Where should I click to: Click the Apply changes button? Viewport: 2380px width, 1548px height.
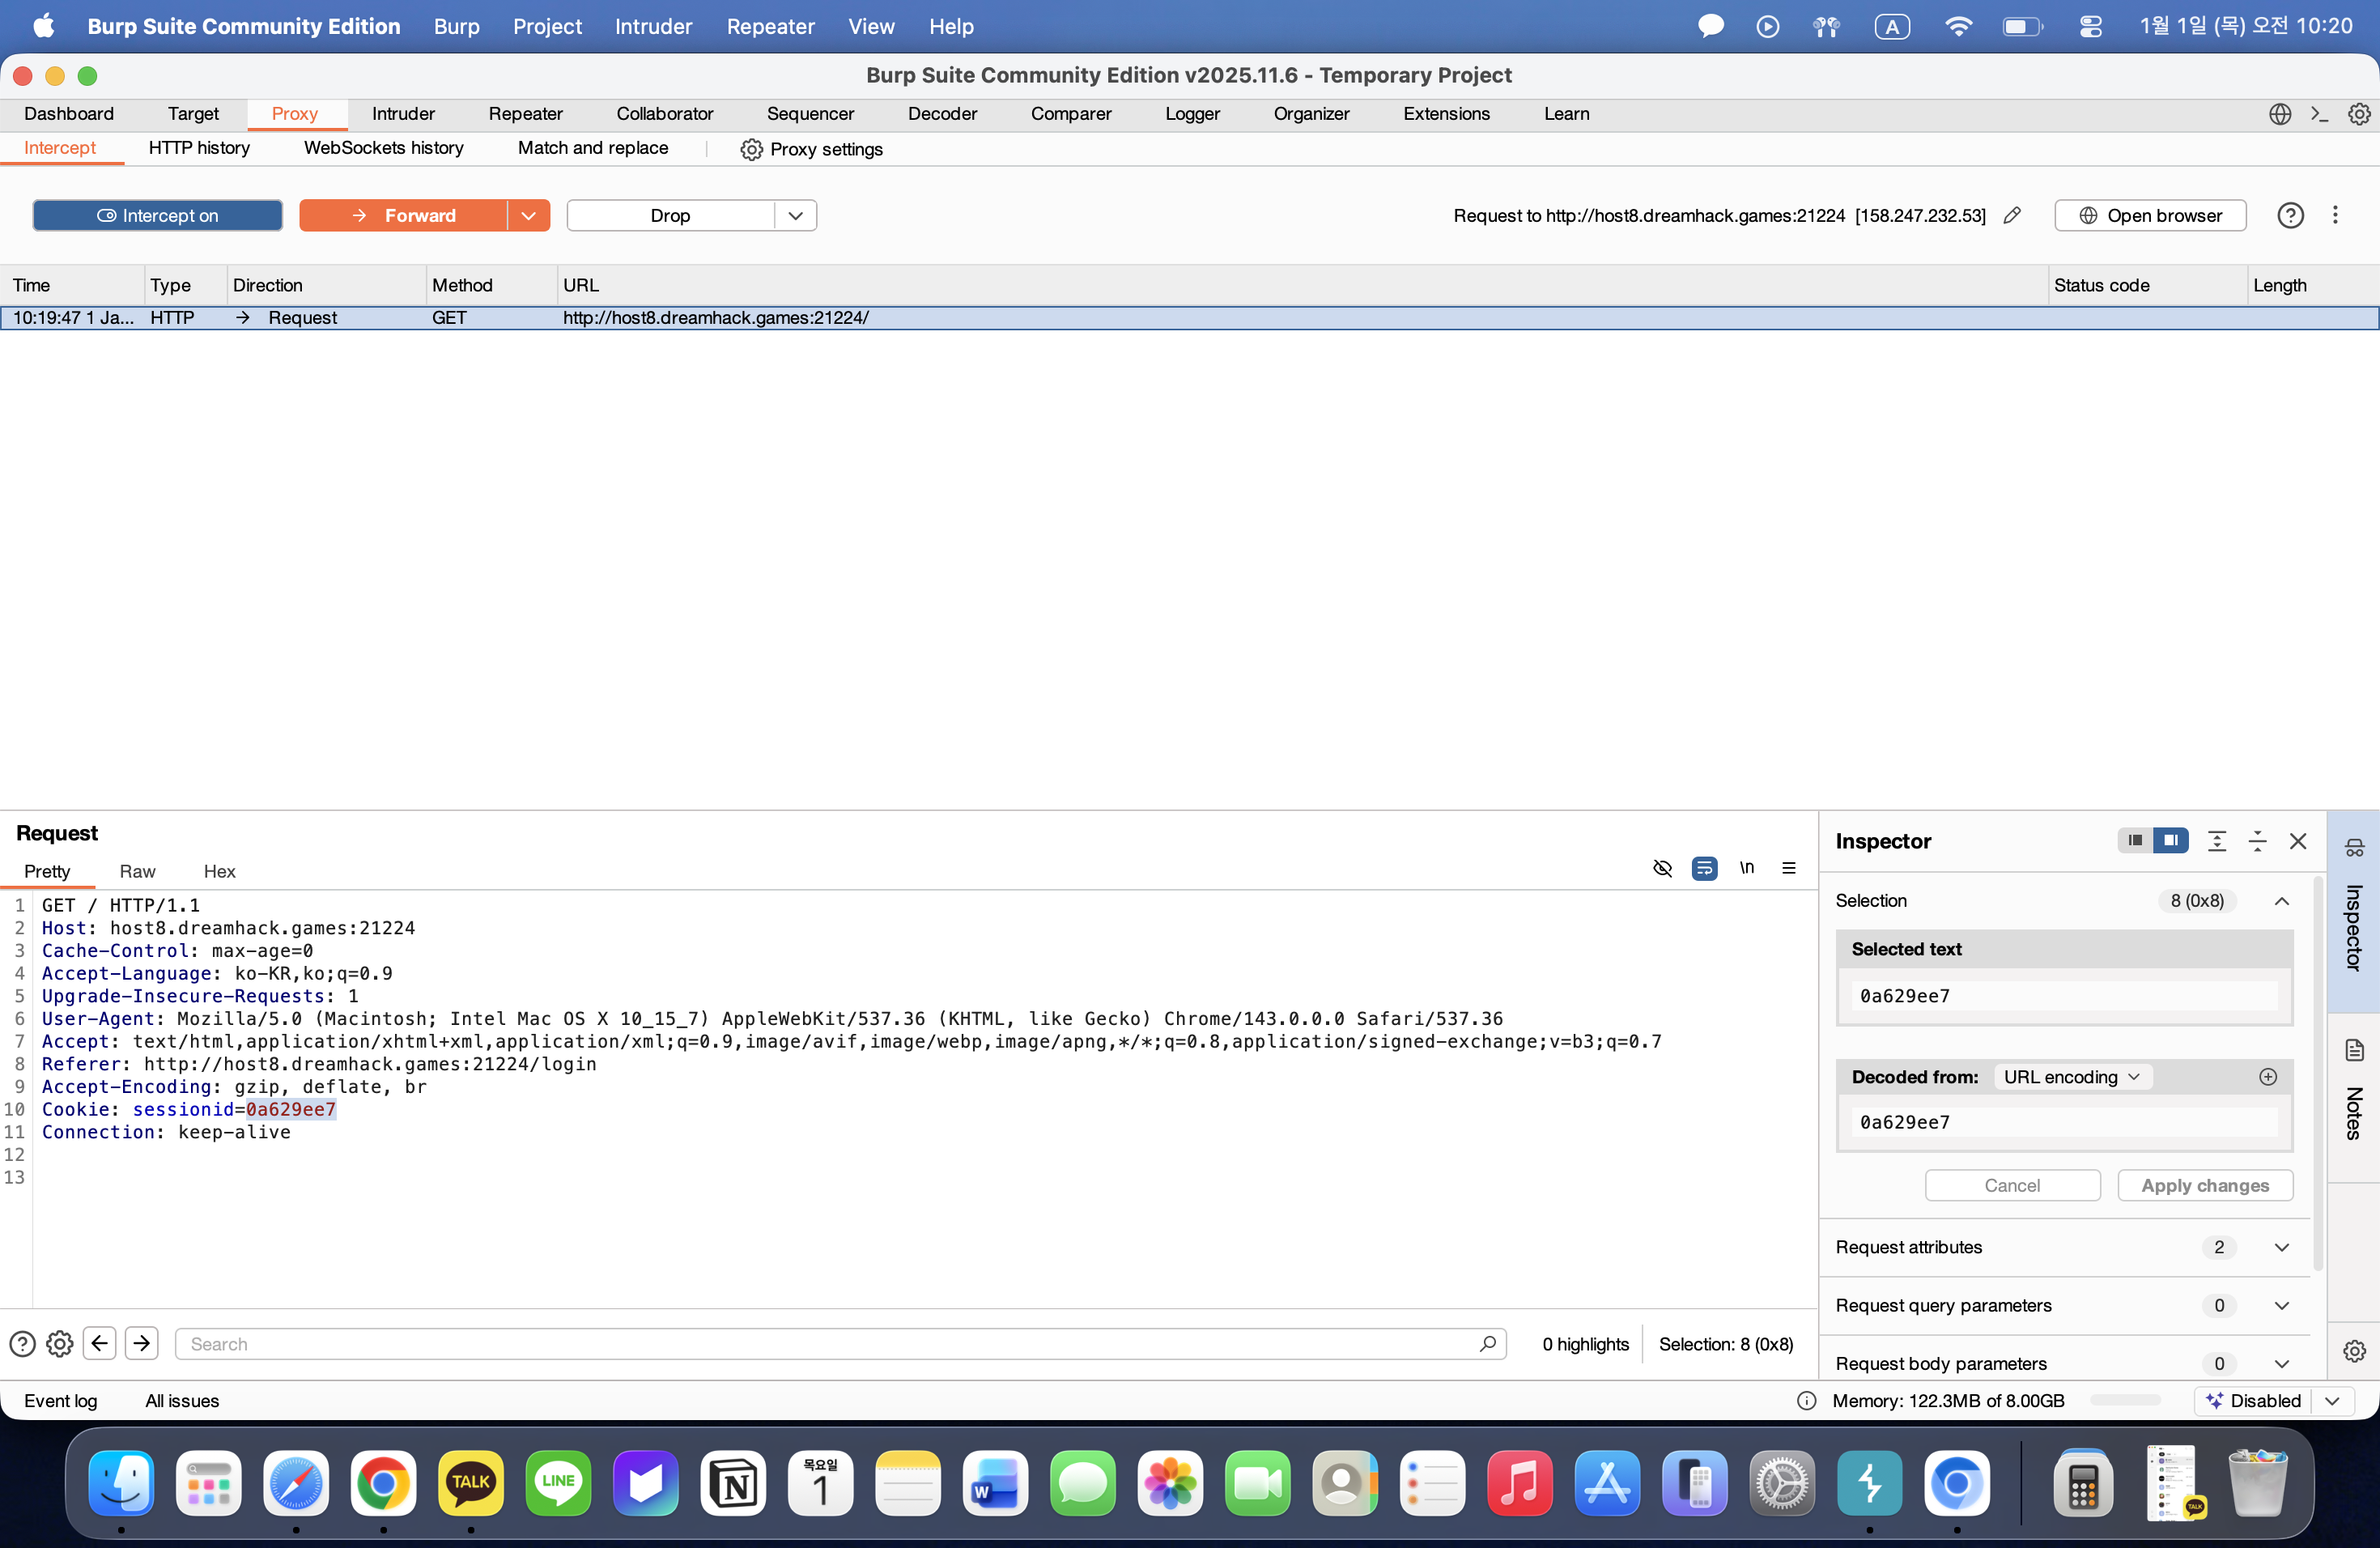2204,1185
